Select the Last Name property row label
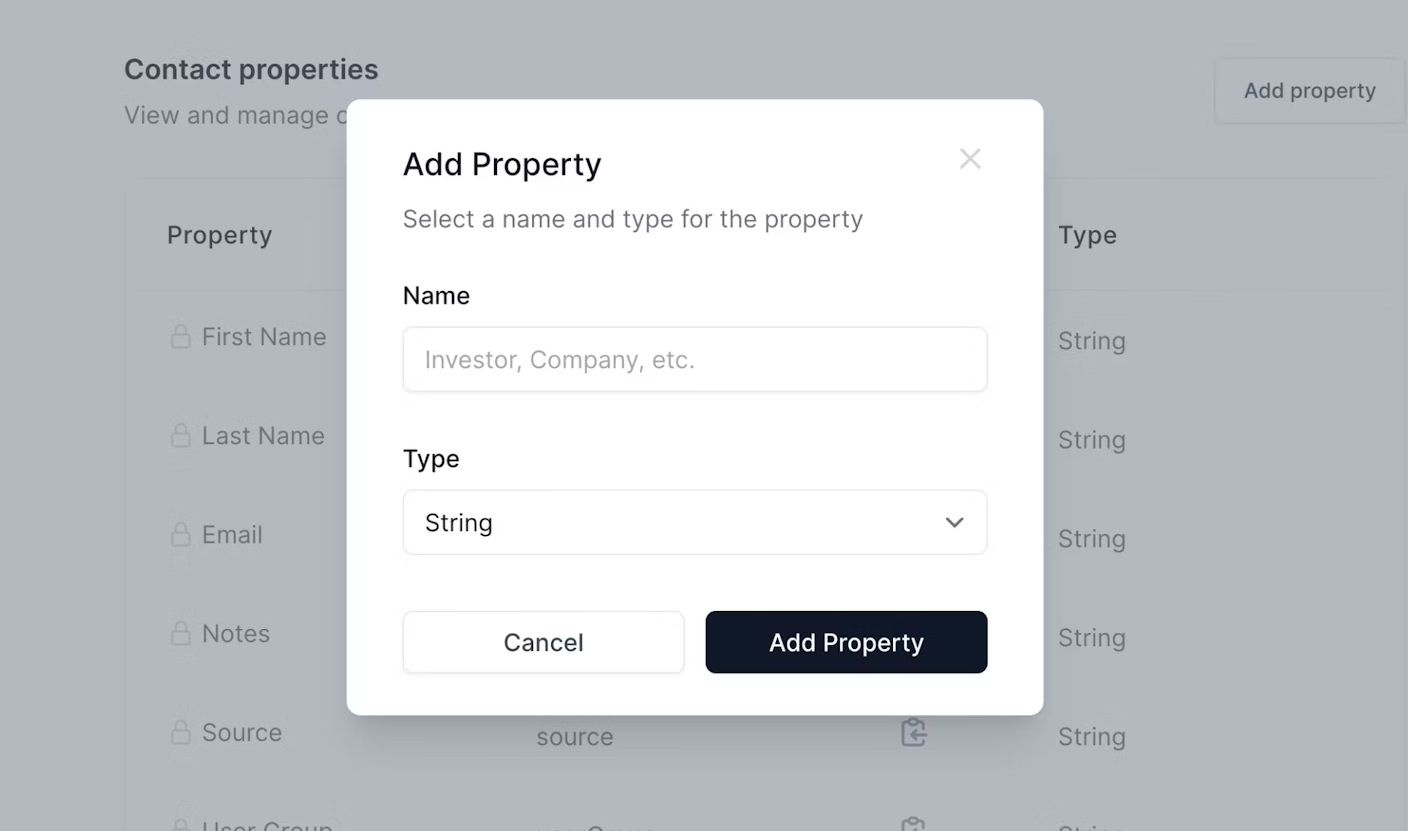The image size is (1408, 831). 263,436
